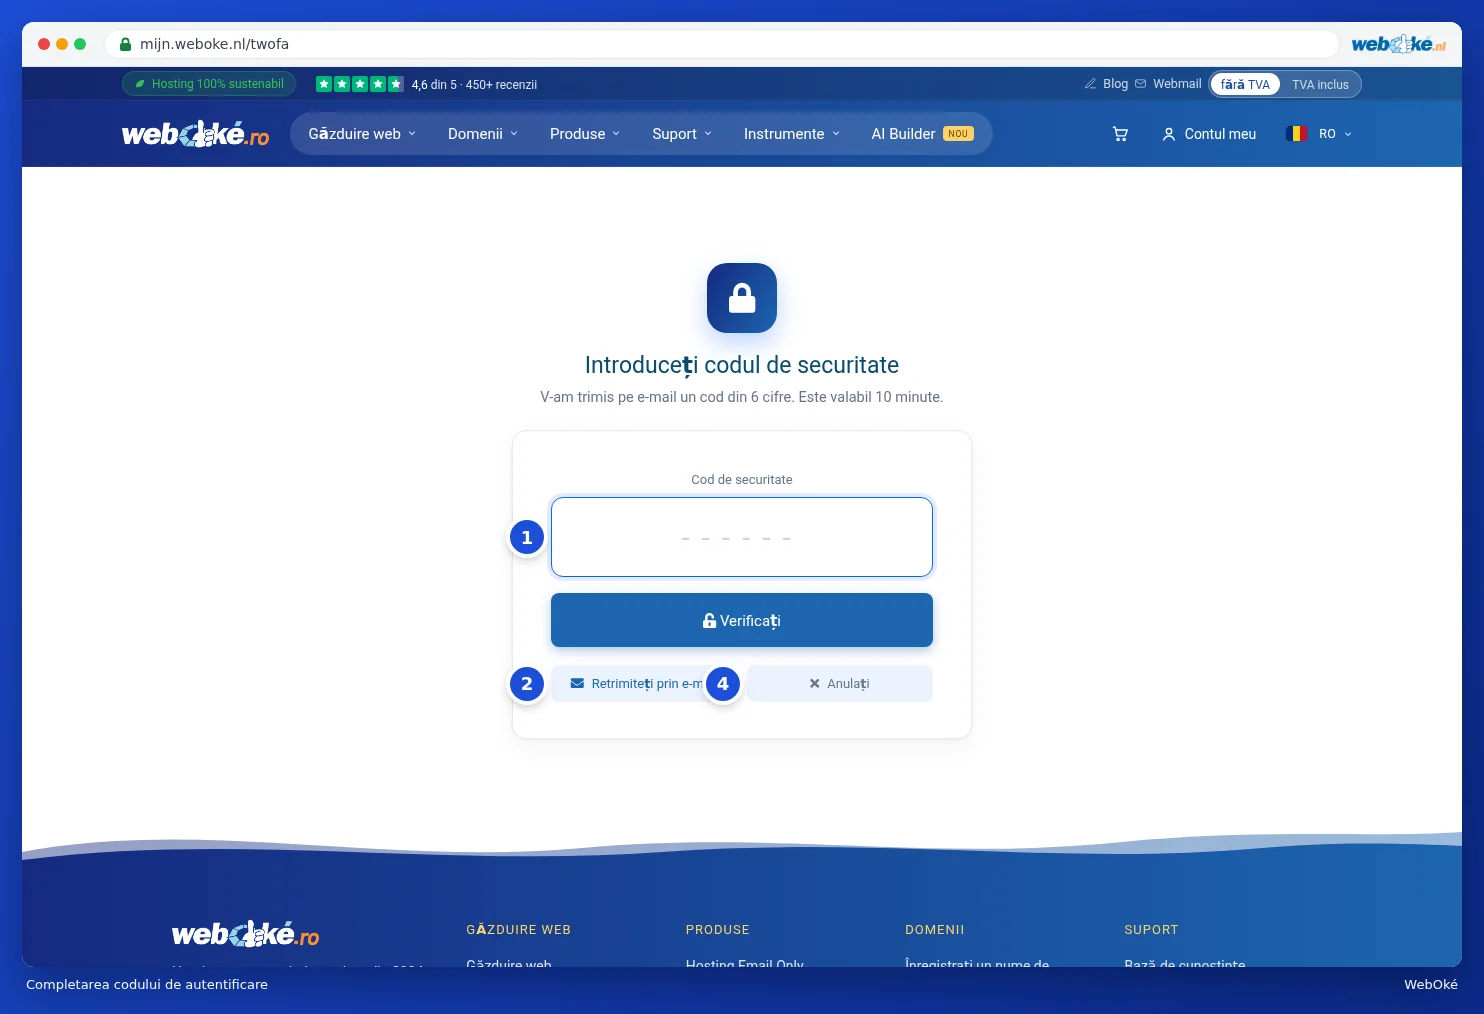Expand the Găzduire web menu
Viewport: 1484px width, 1014px height.
pyautogui.click(x=362, y=134)
